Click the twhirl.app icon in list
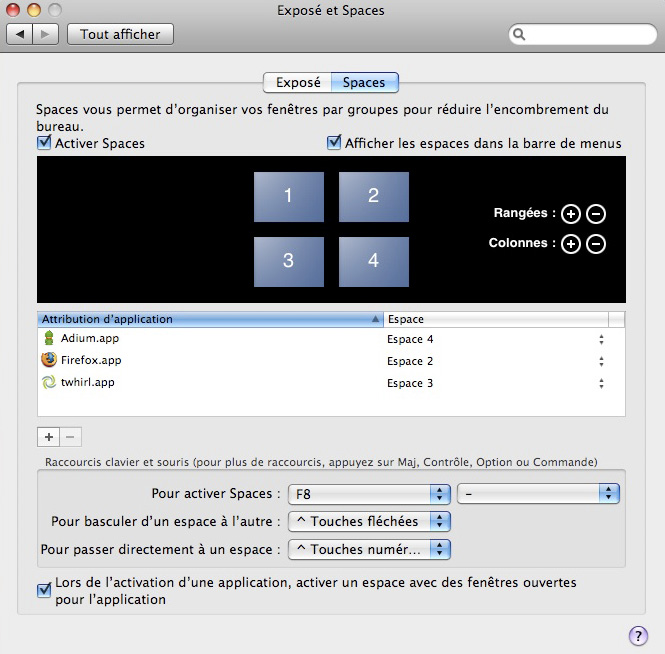 tap(49, 382)
